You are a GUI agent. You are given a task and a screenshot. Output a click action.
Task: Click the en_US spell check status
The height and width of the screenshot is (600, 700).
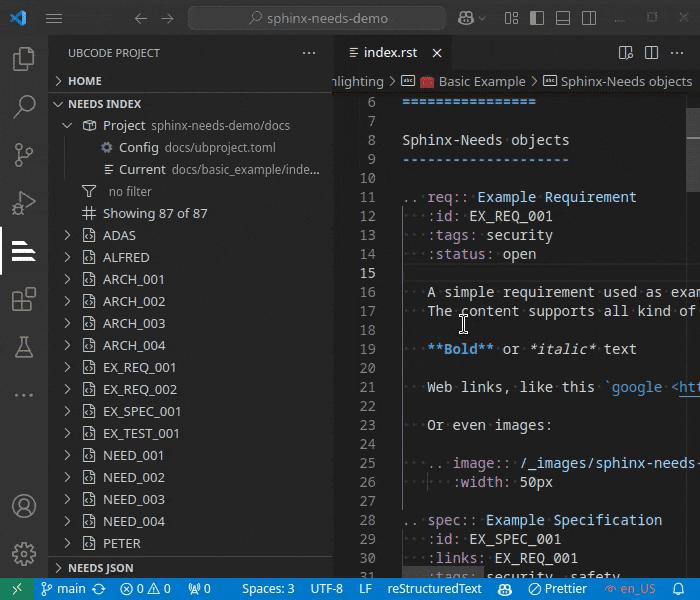click(x=630, y=589)
